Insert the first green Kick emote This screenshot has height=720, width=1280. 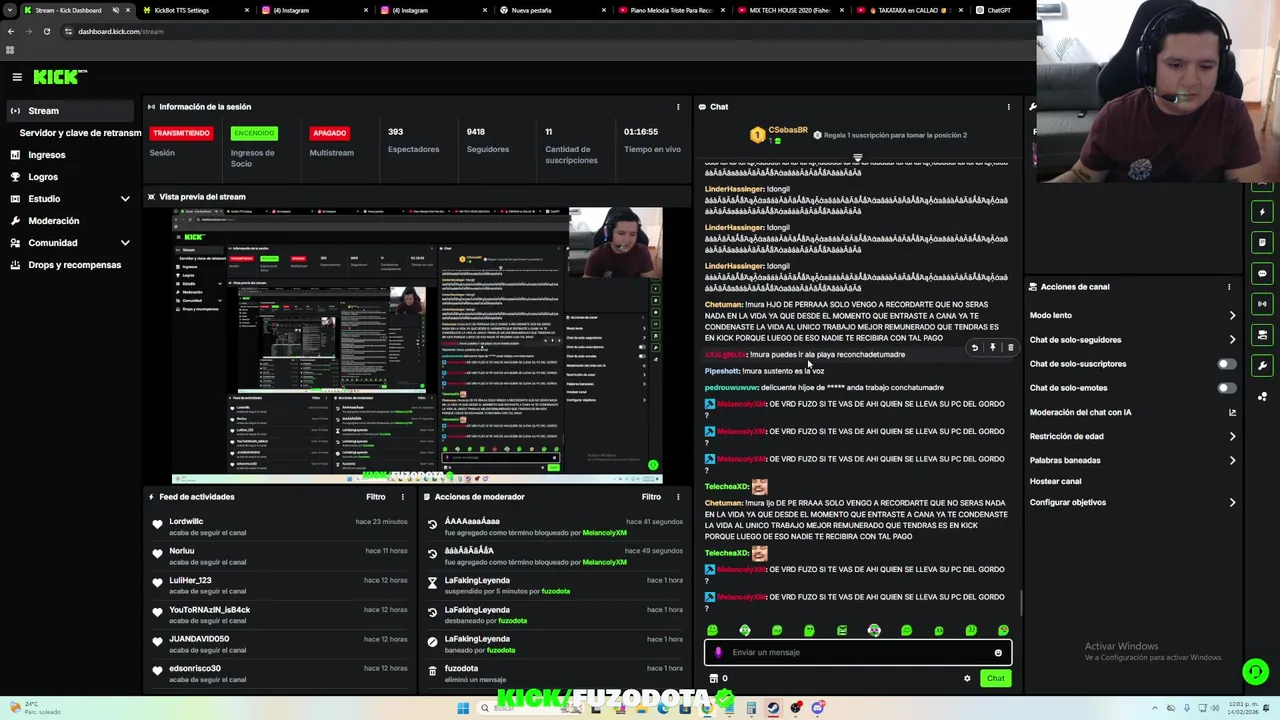pos(712,631)
